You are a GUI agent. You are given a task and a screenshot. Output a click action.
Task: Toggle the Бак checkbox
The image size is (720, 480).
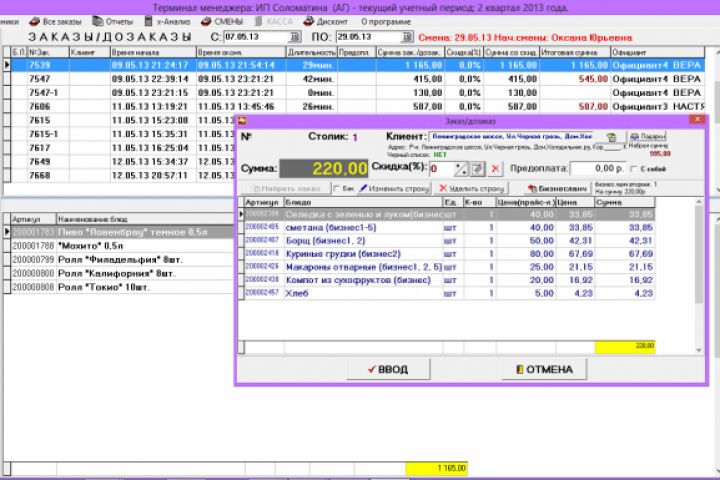[x=337, y=188]
